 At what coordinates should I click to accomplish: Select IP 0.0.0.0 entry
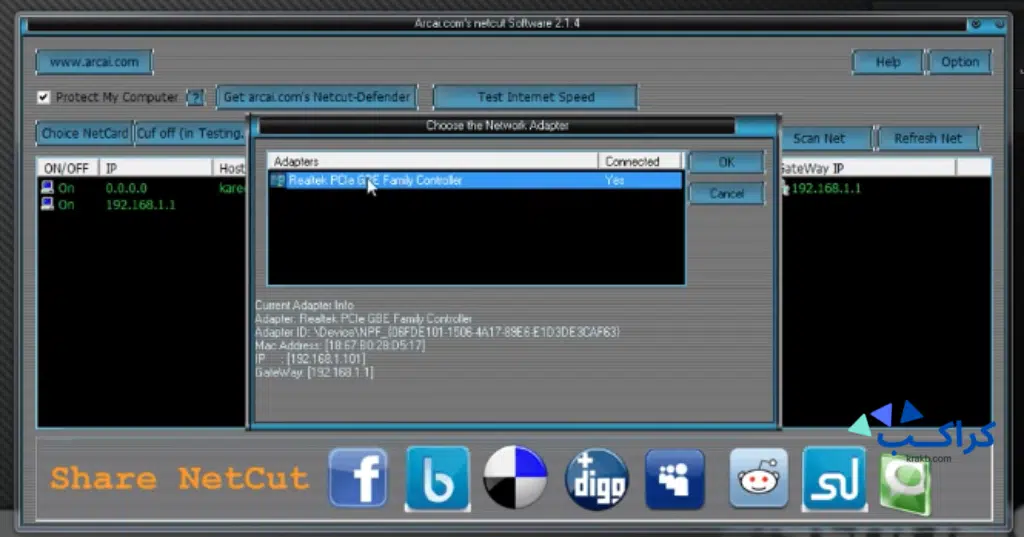(x=126, y=188)
